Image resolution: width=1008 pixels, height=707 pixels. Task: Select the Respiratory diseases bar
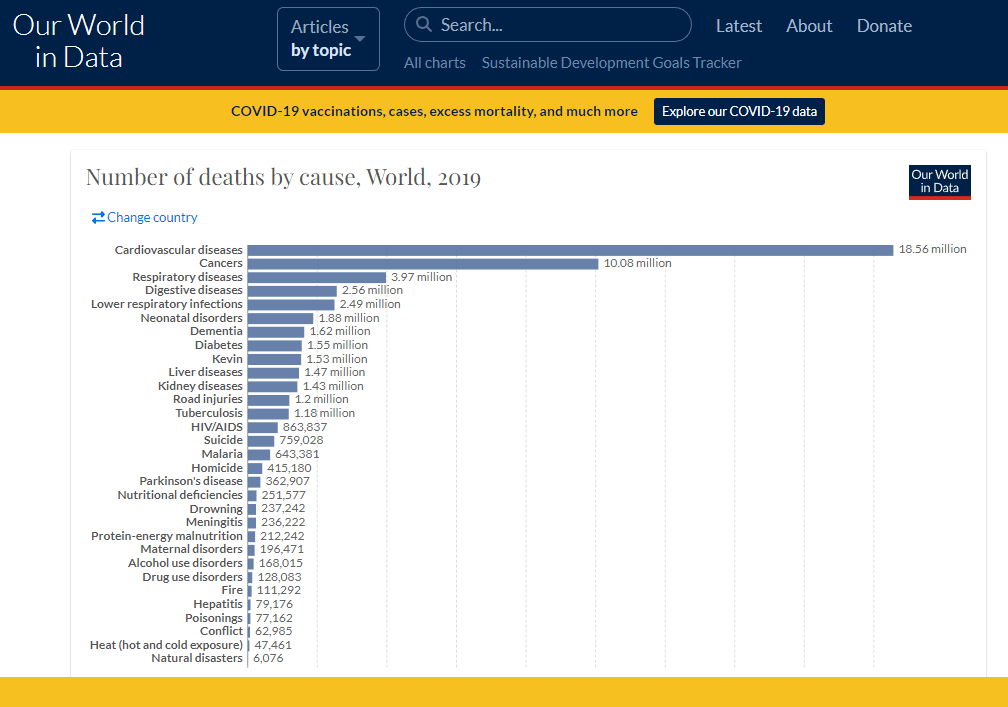pos(316,277)
